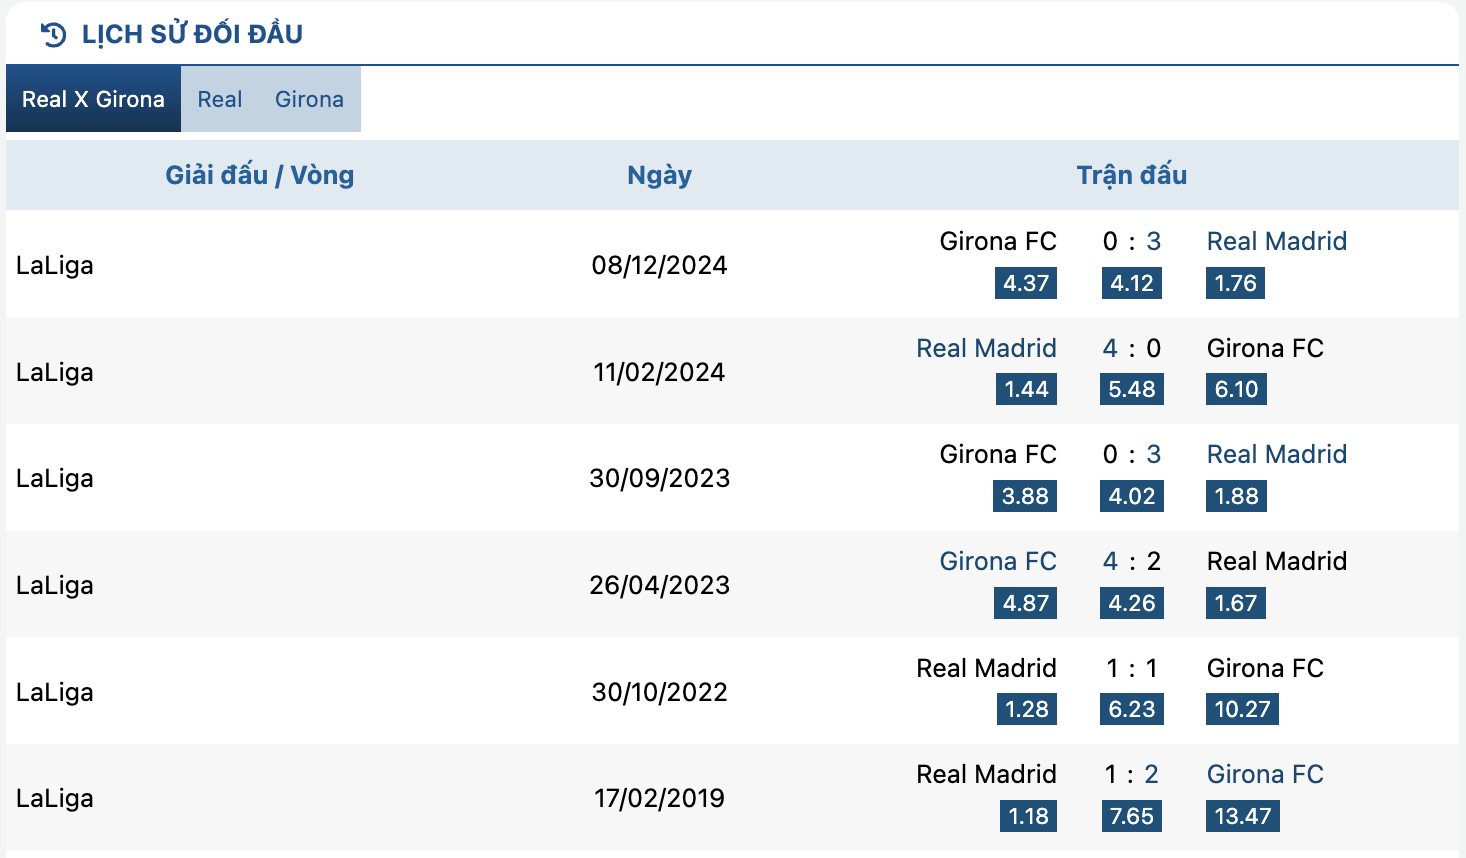Select the 4.26 odds box
This screenshot has height=858, width=1466.
1132,603
